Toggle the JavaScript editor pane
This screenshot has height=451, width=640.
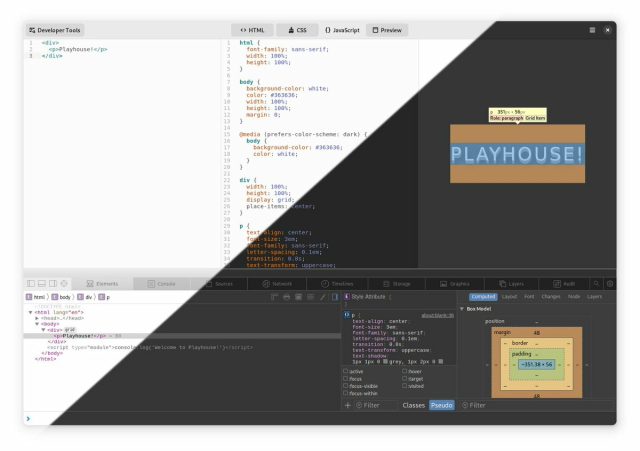pos(342,30)
